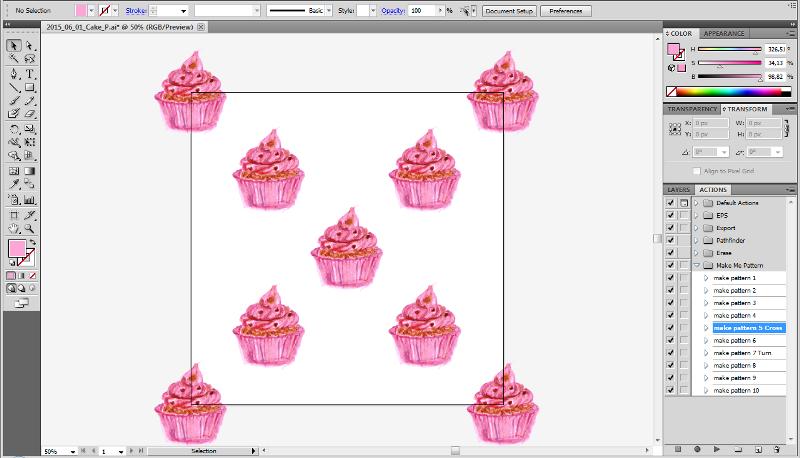800x458 pixels.
Task: Open the fill color dropdown in control bar
Action: (x=91, y=10)
